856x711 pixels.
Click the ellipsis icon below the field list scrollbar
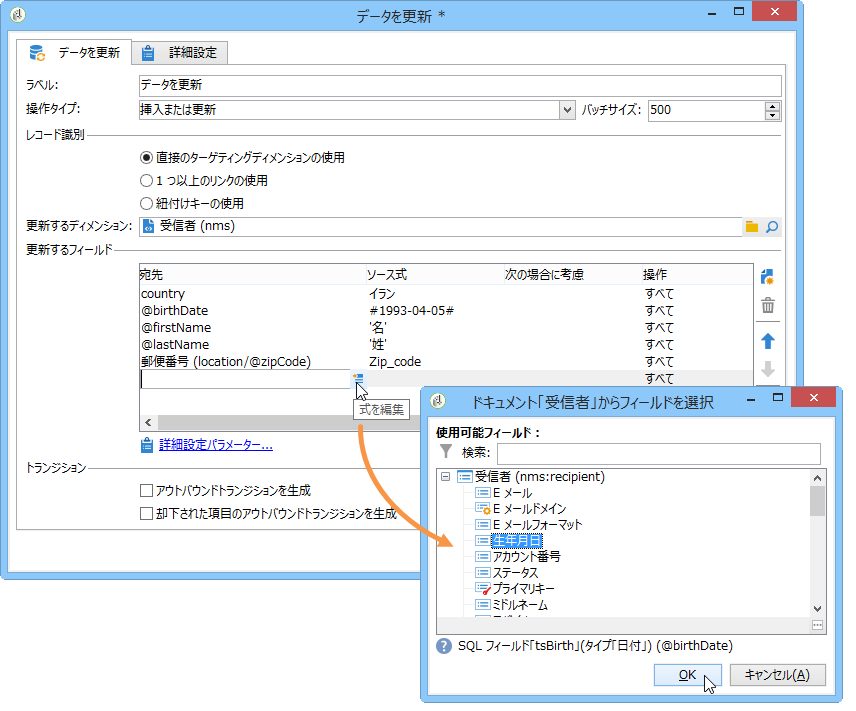[x=817, y=625]
